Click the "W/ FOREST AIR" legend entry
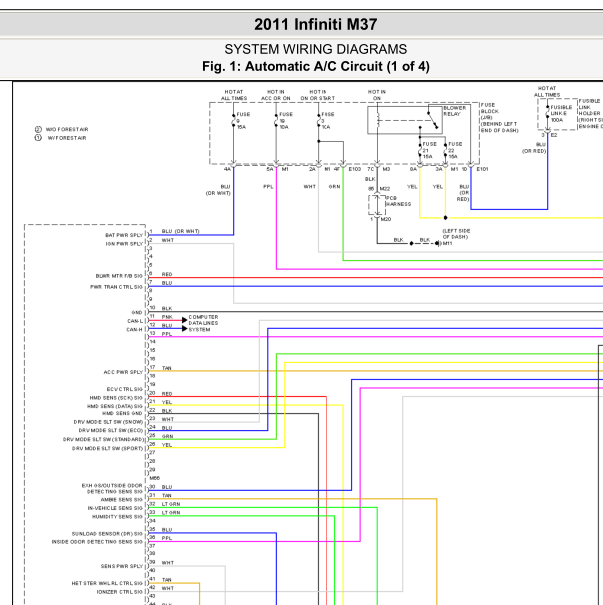The width and height of the screenshot is (603, 605). 61,138
